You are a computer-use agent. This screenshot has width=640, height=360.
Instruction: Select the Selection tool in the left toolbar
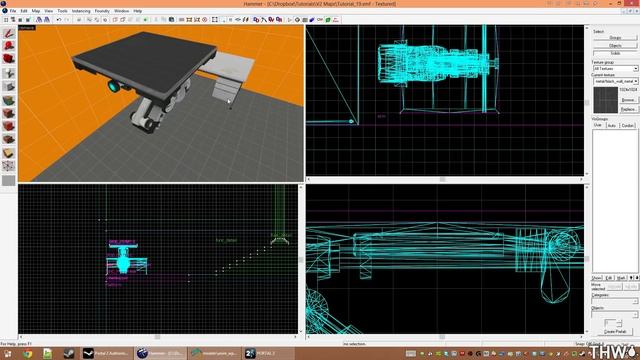tap(9, 33)
